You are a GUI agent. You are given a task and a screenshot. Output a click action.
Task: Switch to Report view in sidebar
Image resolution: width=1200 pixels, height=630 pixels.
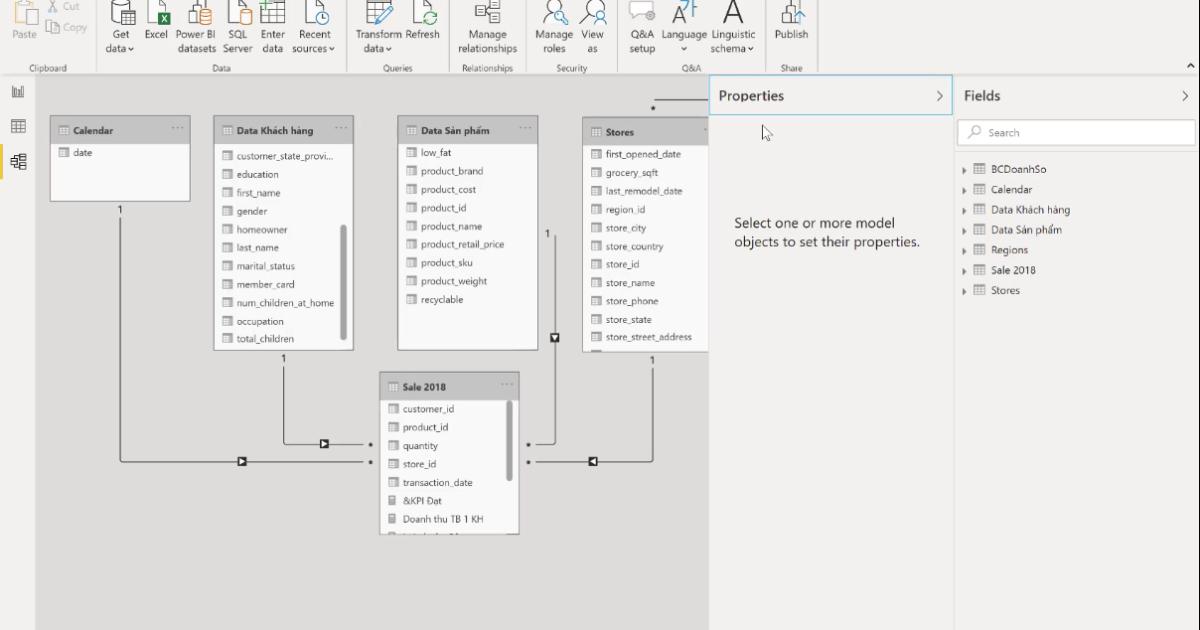18,92
